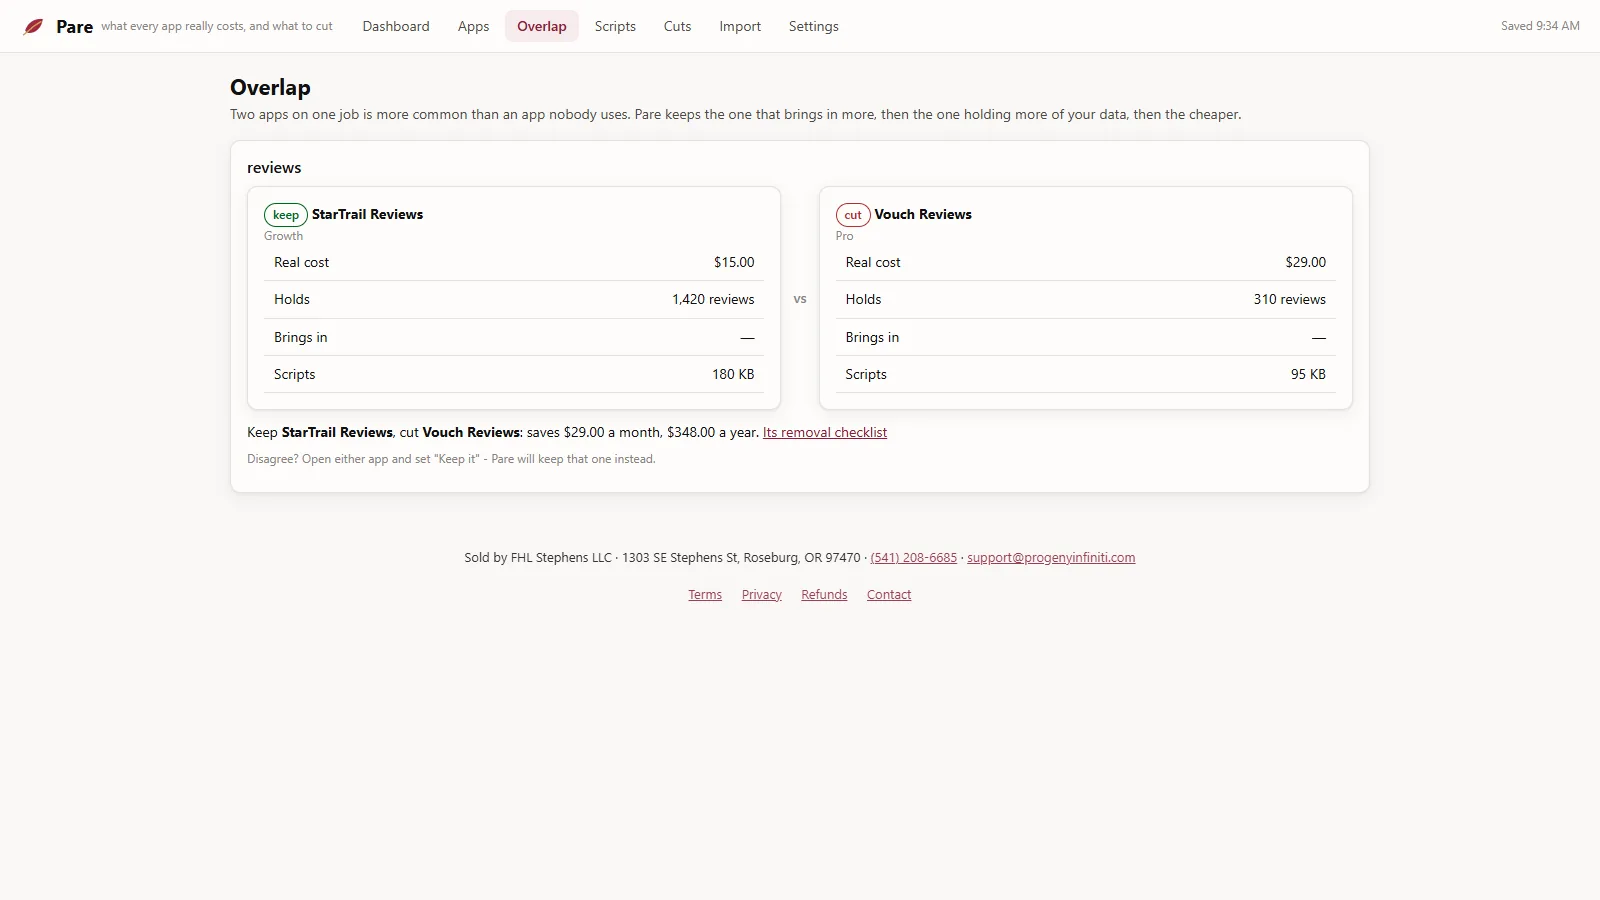Click the Saved 9:34 AM status

coord(1540,26)
